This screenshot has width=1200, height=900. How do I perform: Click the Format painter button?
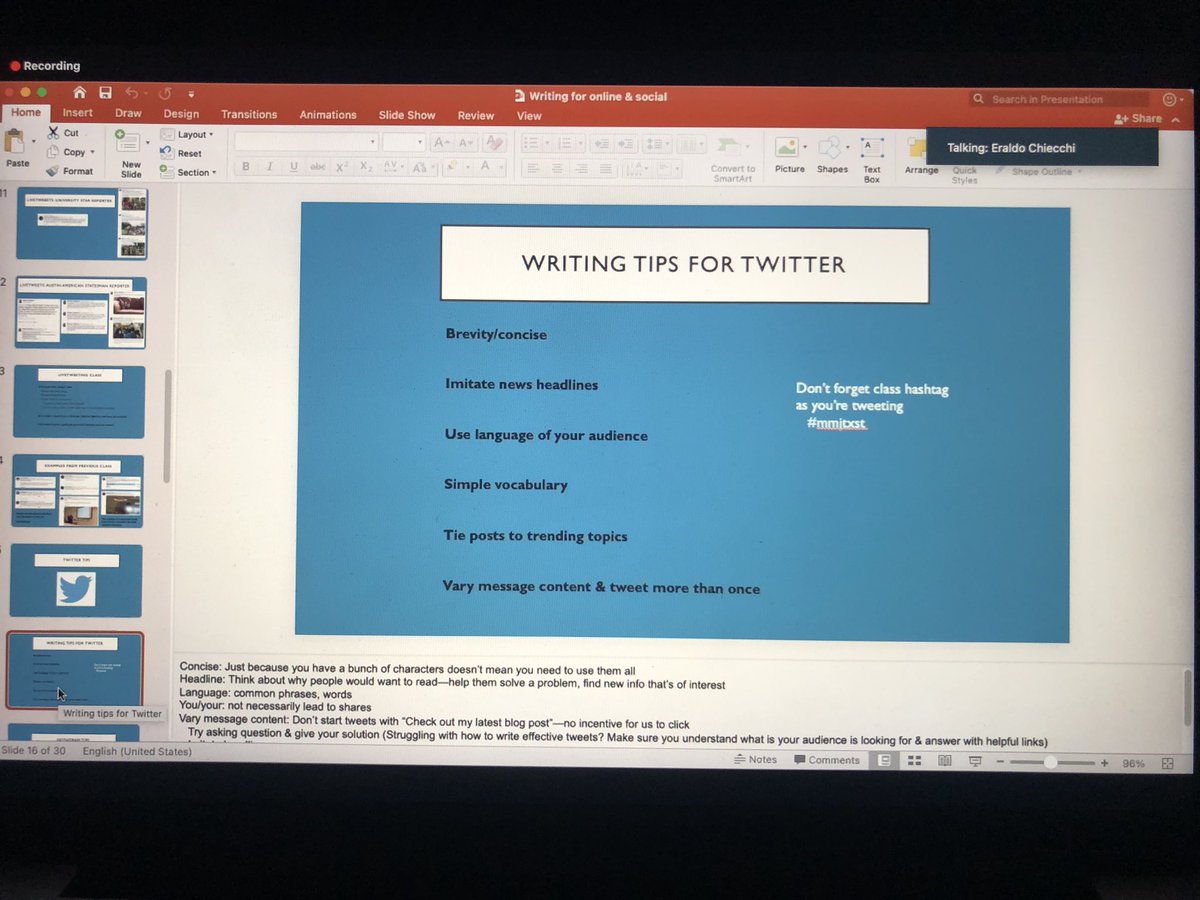point(69,171)
